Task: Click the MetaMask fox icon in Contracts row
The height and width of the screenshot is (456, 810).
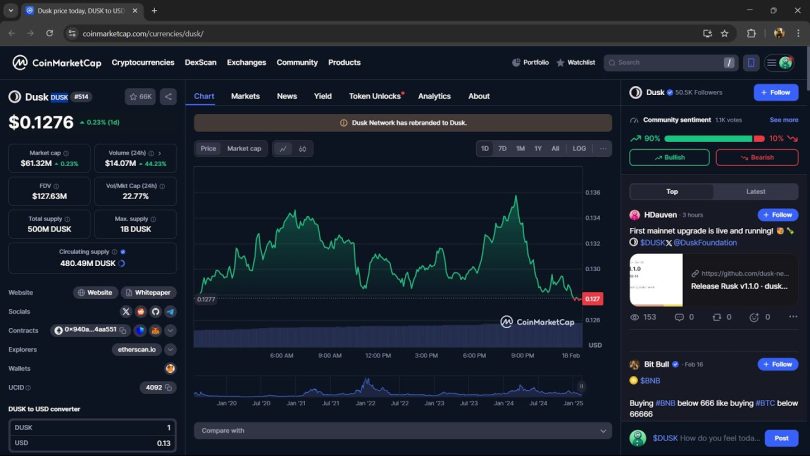Action: [x=155, y=331]
